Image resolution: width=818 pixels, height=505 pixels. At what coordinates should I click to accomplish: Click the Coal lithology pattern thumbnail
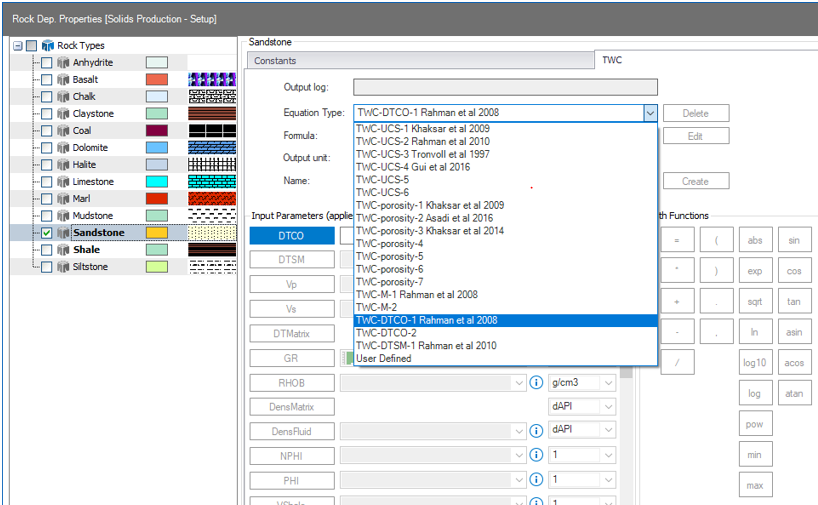[211, 131]
